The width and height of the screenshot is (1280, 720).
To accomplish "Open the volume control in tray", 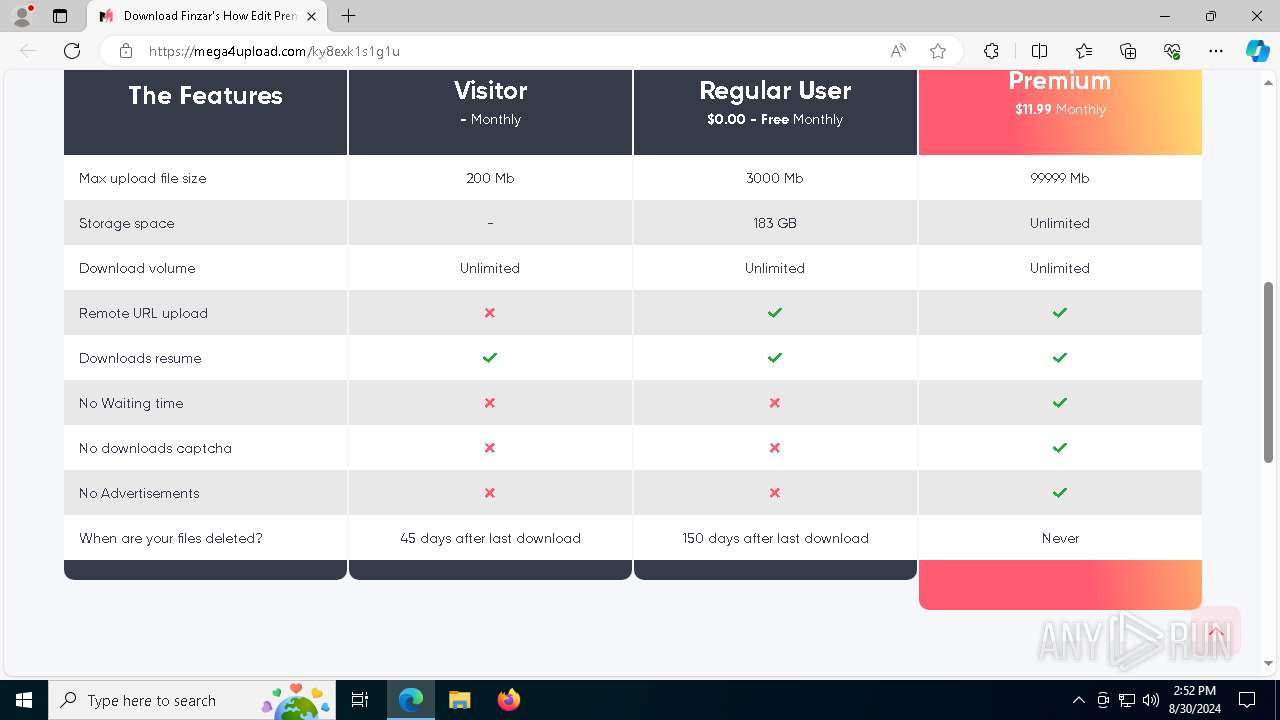I will [1150, 700].
